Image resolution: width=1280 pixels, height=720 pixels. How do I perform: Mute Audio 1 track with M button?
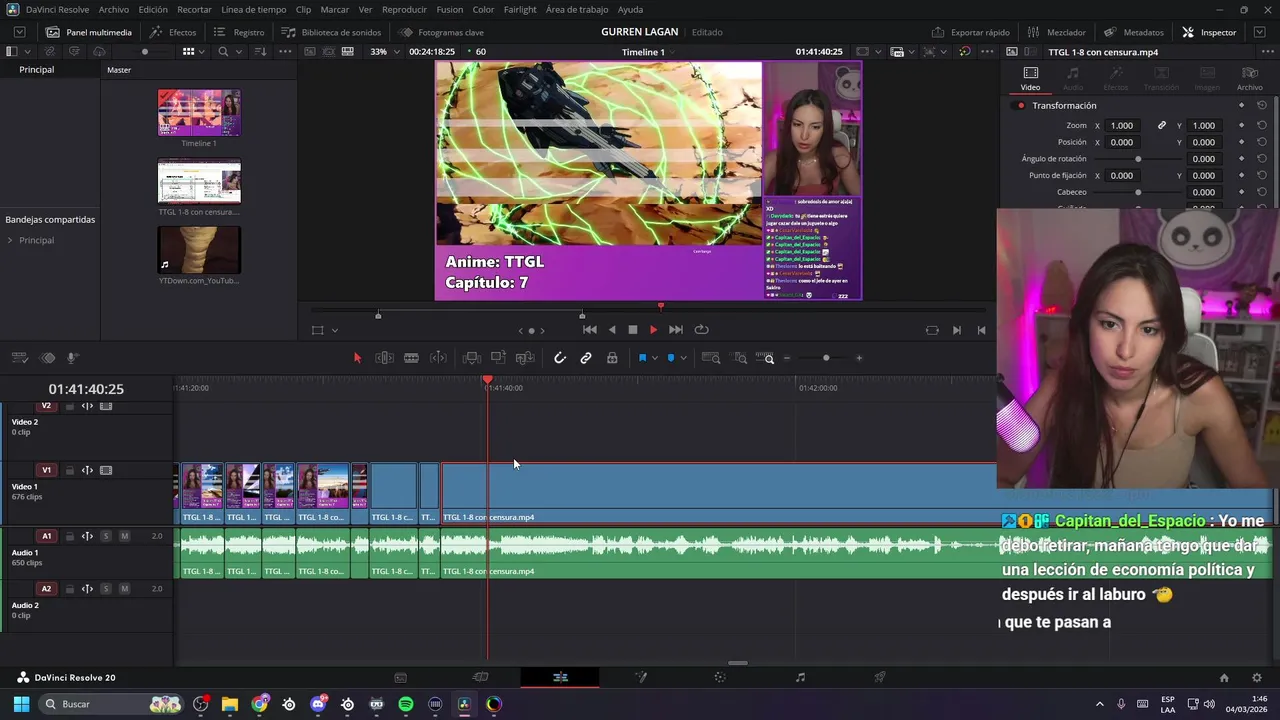[x=124, y=536]
